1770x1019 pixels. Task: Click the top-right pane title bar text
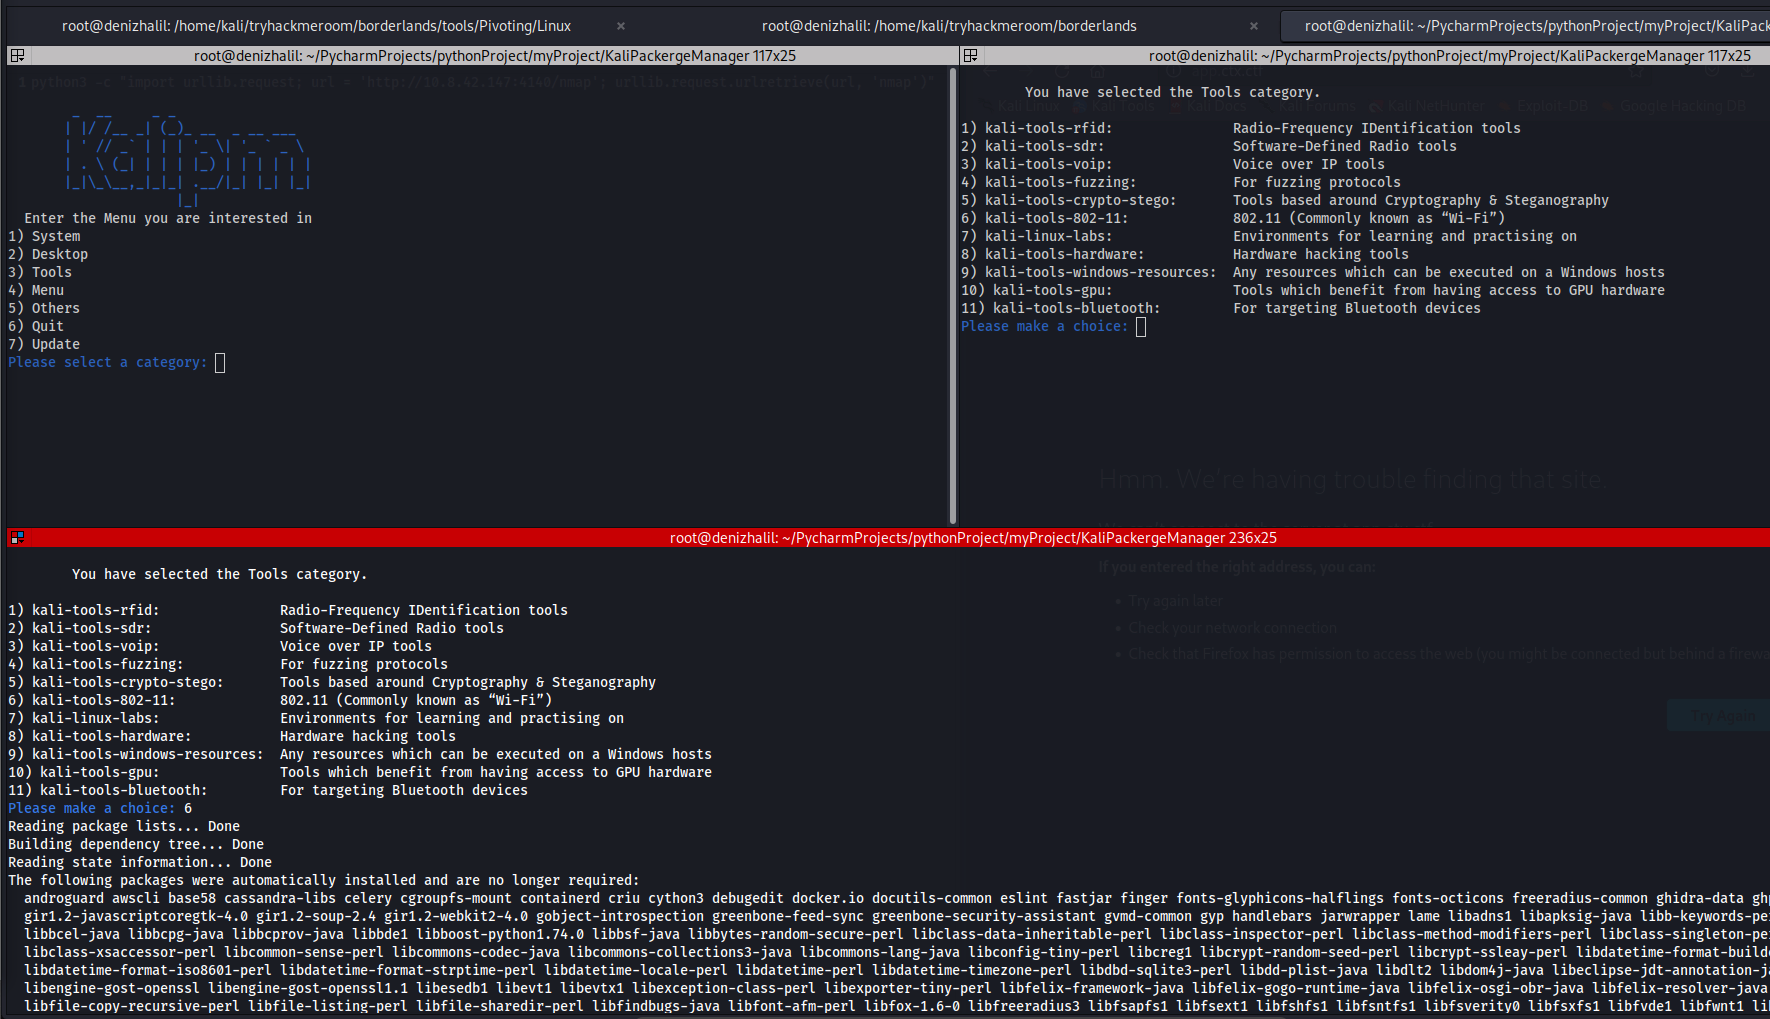pyautogui.click(x=1449, y=56)
